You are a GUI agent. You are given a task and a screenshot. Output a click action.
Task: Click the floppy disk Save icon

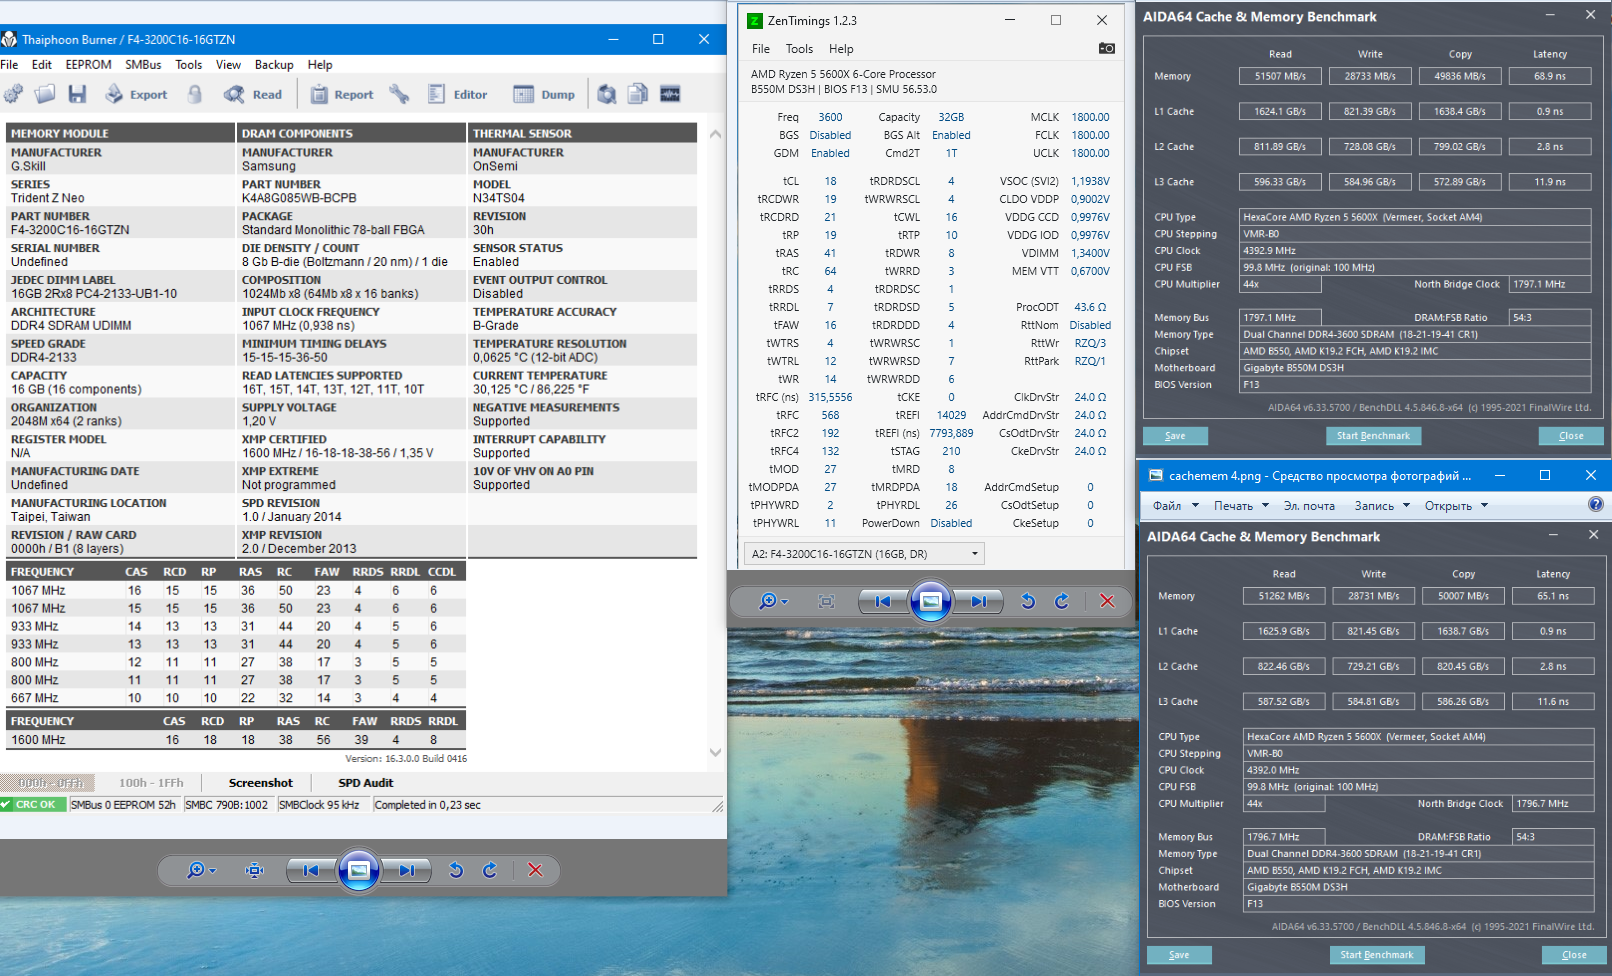tap(77, 94)
